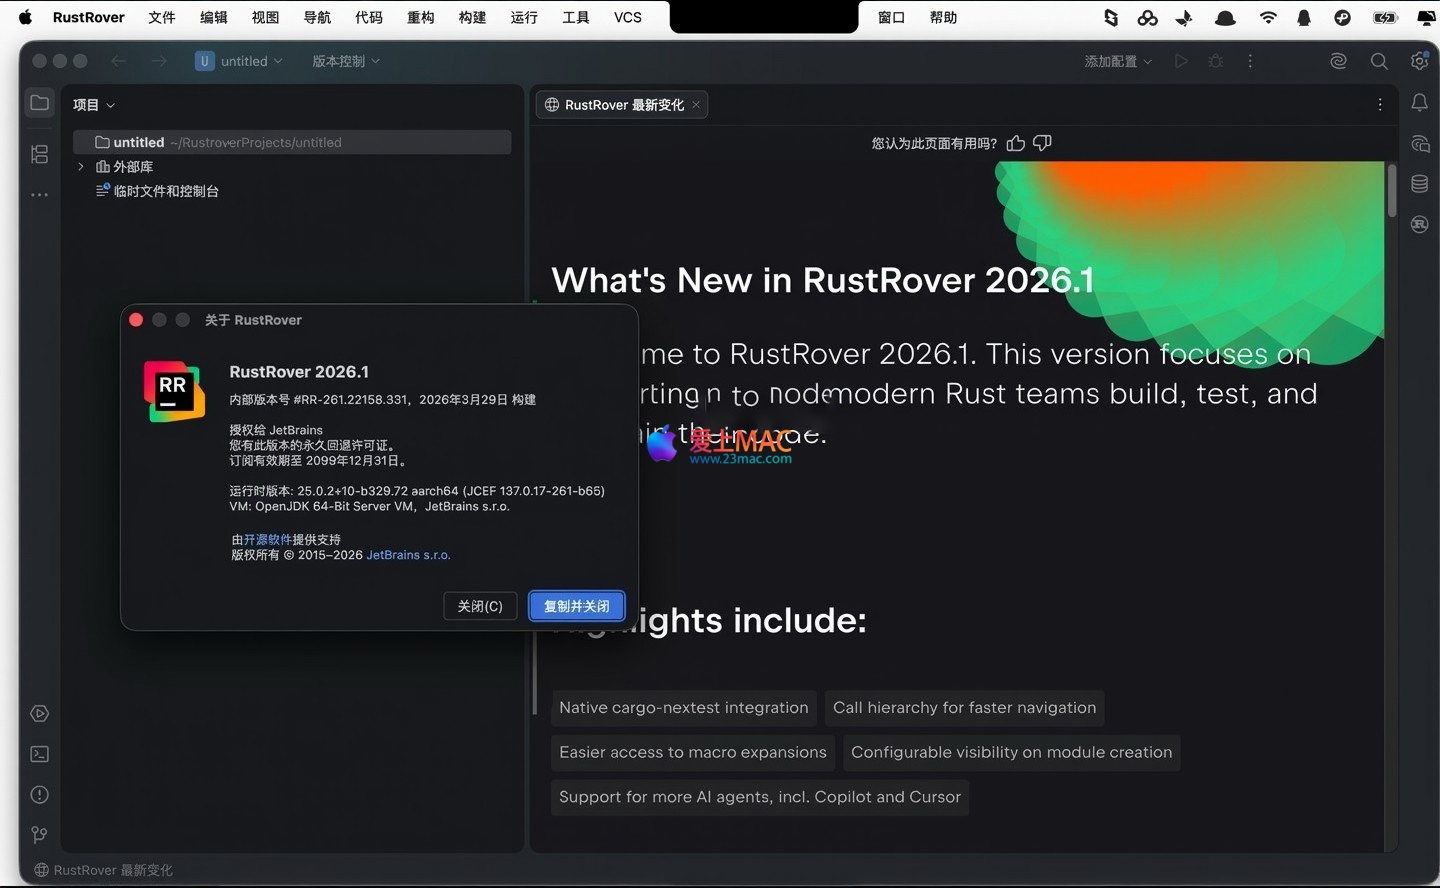Image resolution: width=1440 pixels, height=888 pixels.
Task: Click the Notifications bell icon
Action: (x=1419, y=103)
